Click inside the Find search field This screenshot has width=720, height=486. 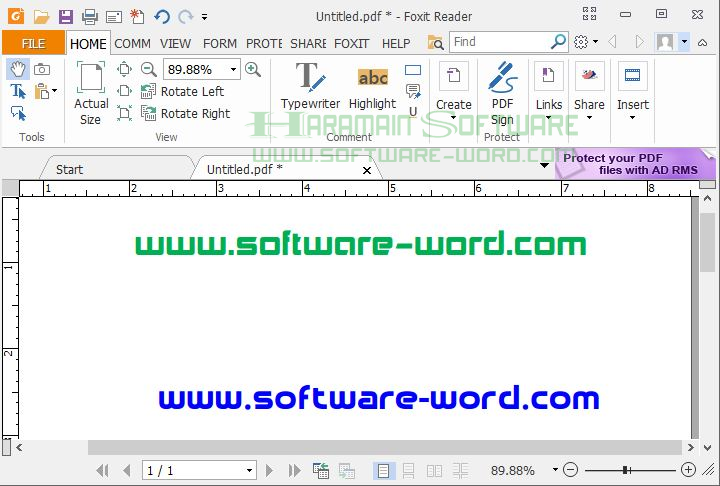[500, 42]
